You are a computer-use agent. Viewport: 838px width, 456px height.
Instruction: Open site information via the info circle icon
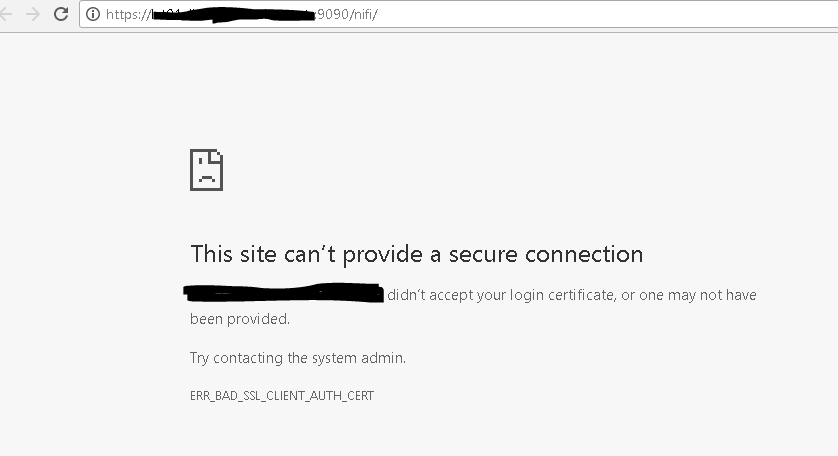(93, 14)
